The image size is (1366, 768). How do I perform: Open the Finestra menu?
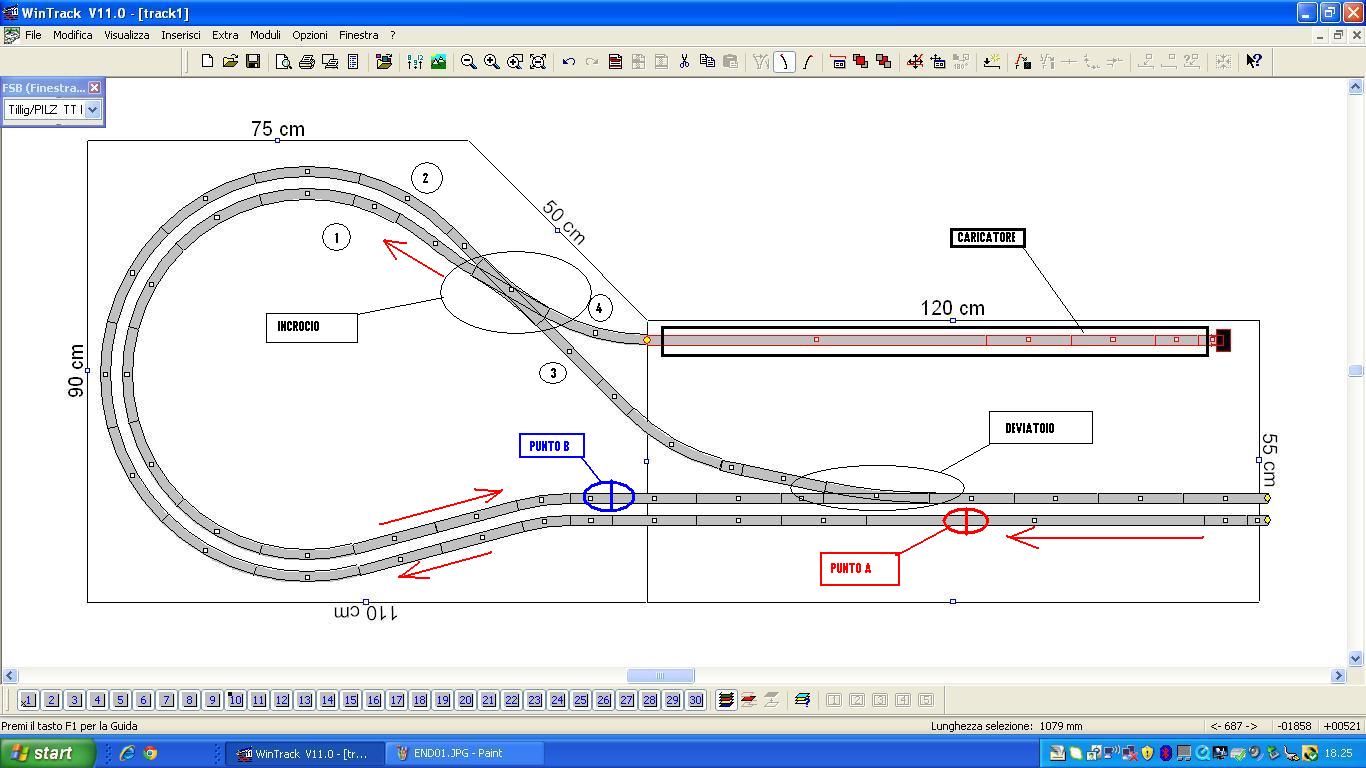(358, 35)
